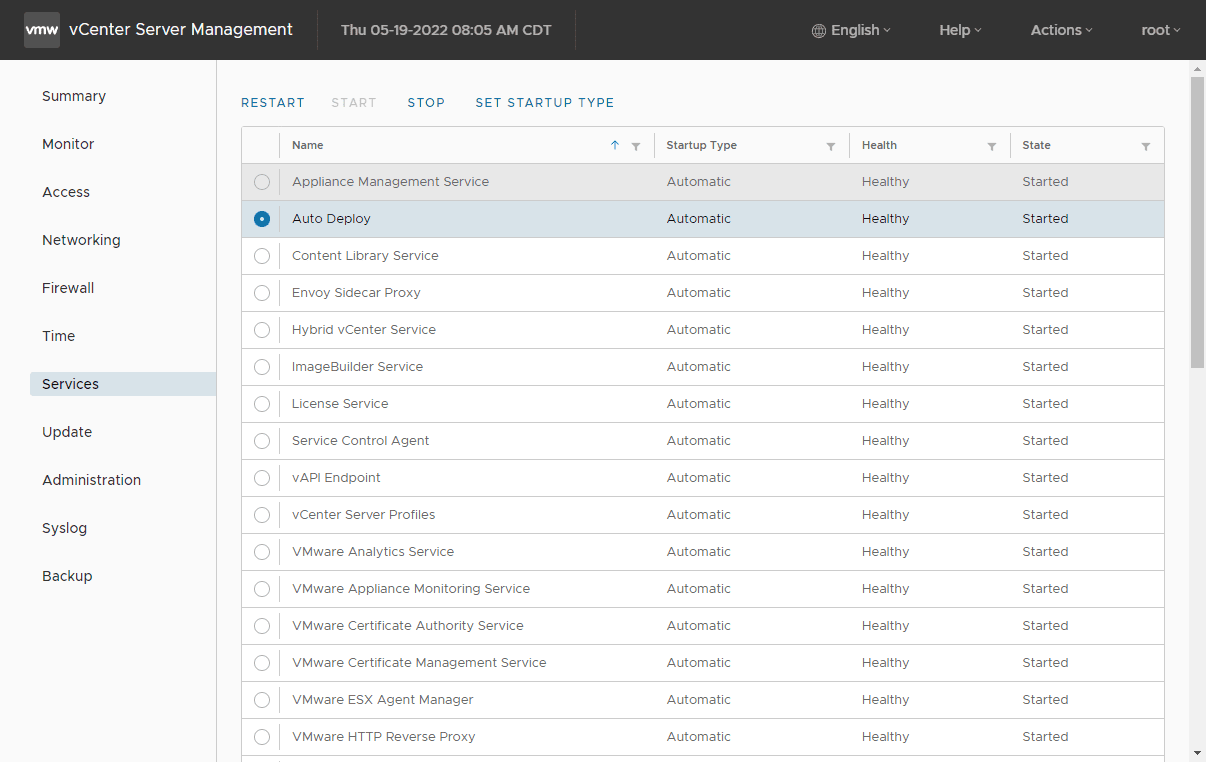Open the Health column filter
This screenshot has height=762, width=1206.
992,146
